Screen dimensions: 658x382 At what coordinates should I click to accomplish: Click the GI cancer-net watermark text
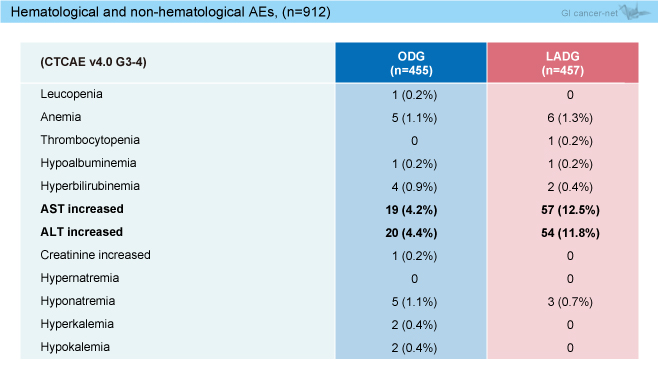(589, 13)
